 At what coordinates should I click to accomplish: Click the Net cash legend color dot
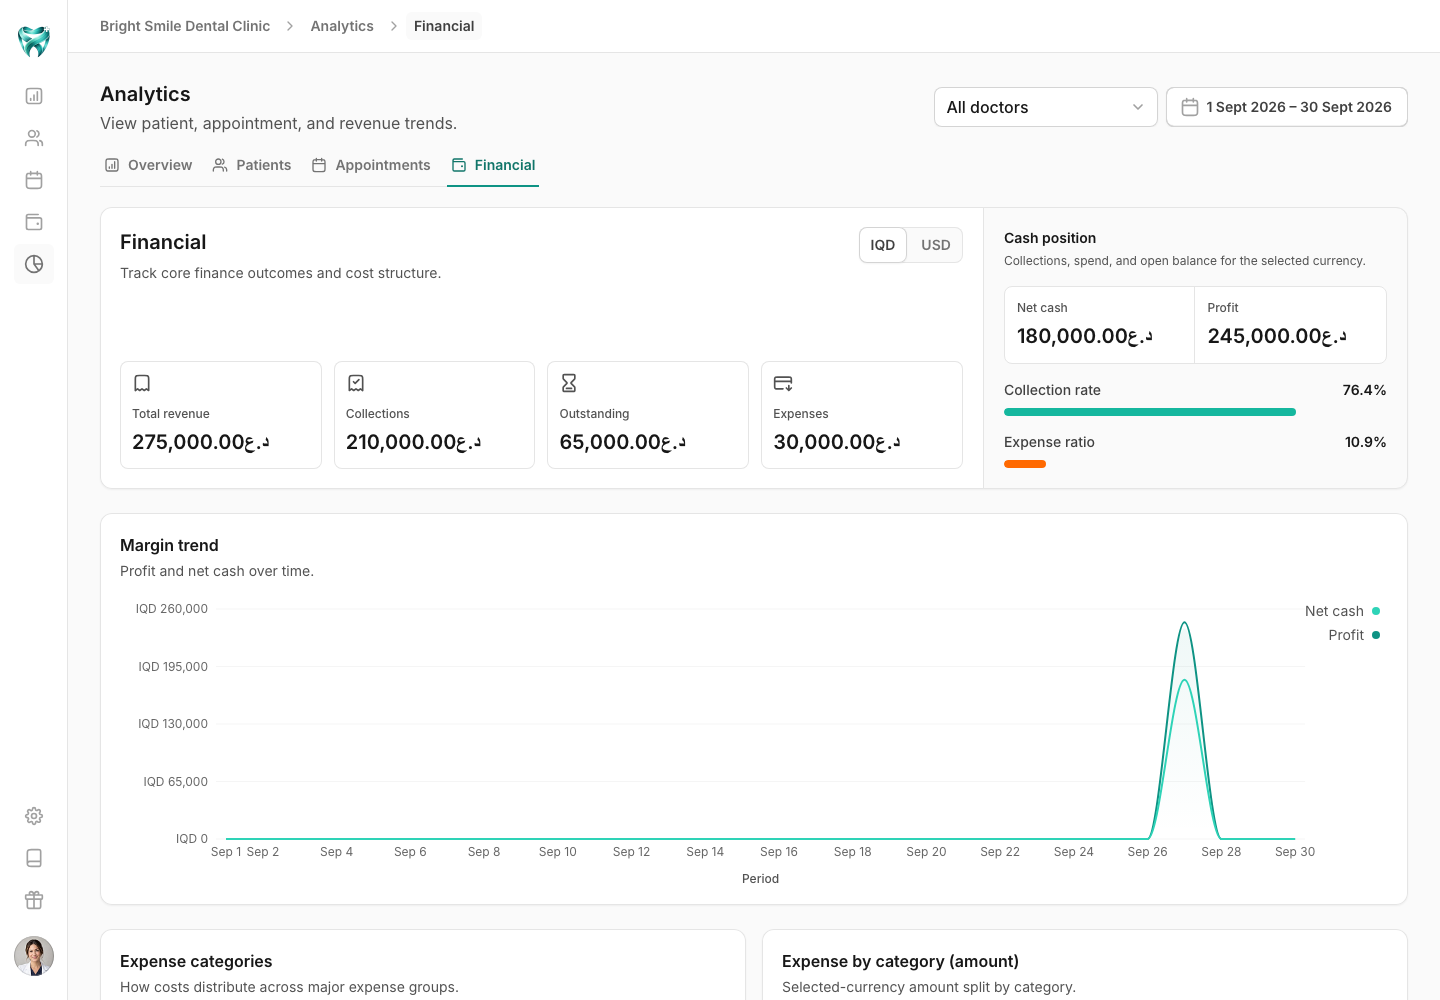click(x=1376, y=611)
